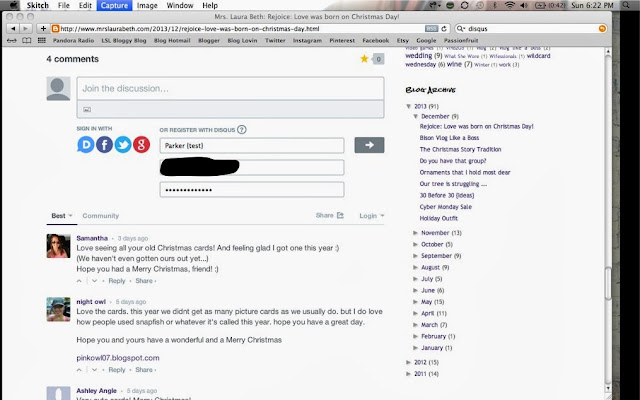
Task: Collapse the 2013 archive year
Action: pos(409,106)
